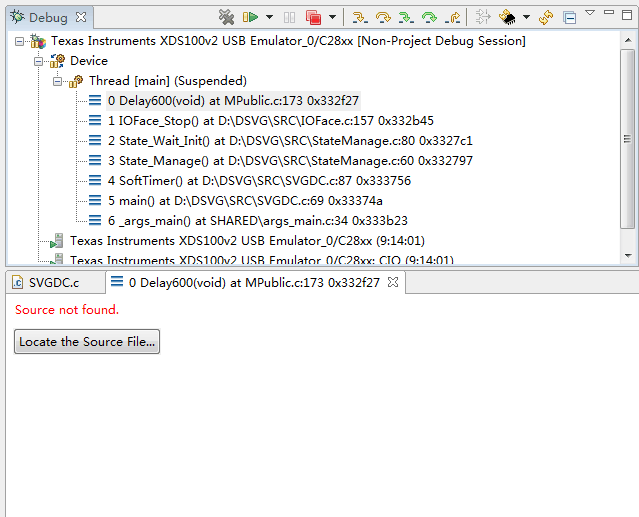Select the Device tree row

89,61
